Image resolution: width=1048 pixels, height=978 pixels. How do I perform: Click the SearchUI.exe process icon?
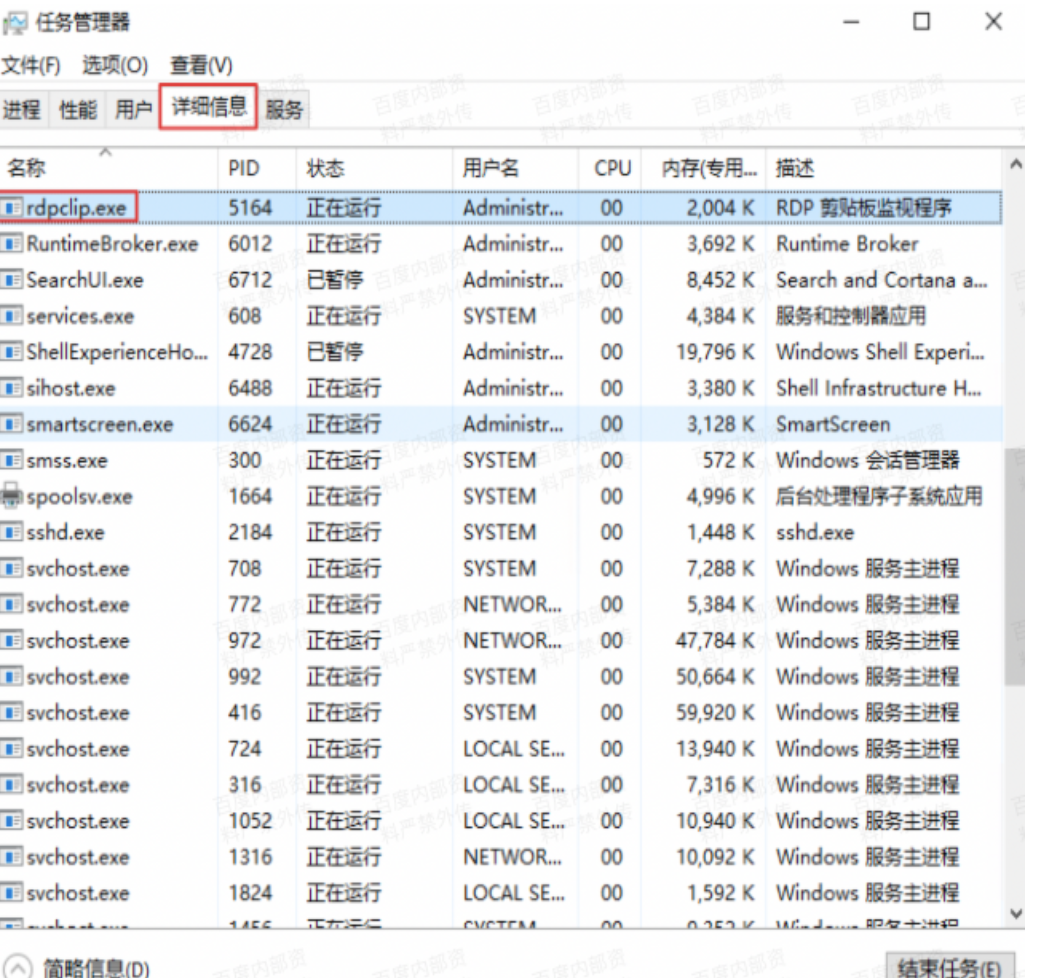pyautogui.click(x=13, y=280)
